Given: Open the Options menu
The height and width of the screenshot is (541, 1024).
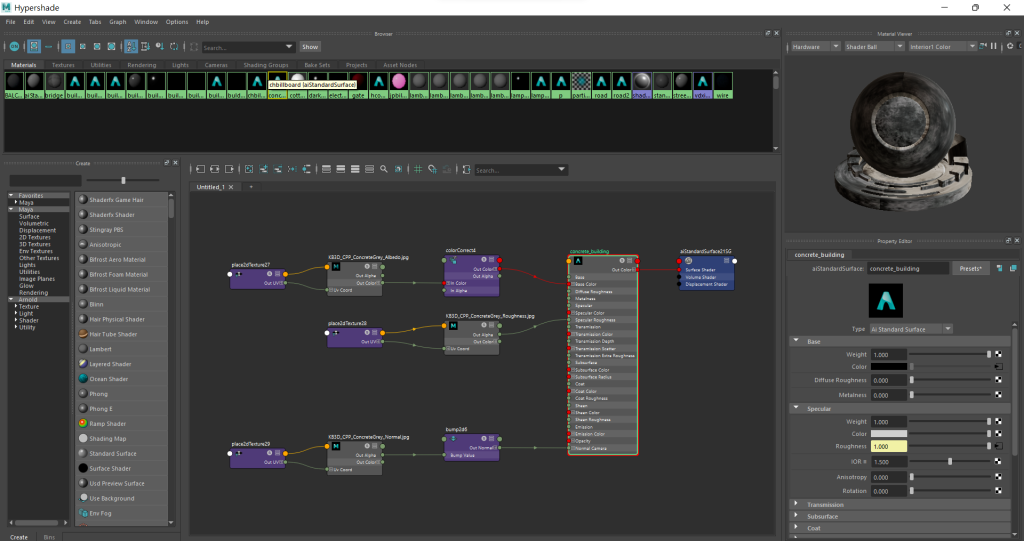Looking at the screenshot, I should [x=176, y=22].
